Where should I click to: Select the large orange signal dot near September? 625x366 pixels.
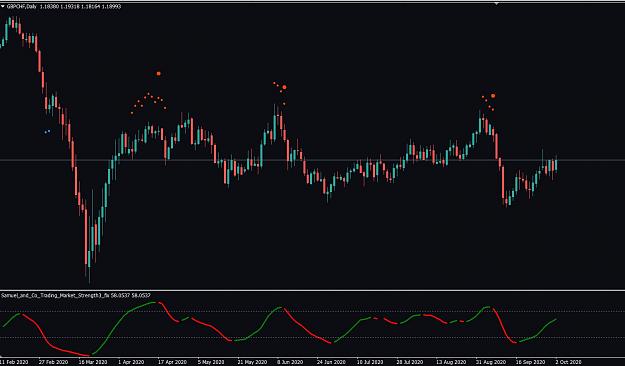tap(493, 96)
